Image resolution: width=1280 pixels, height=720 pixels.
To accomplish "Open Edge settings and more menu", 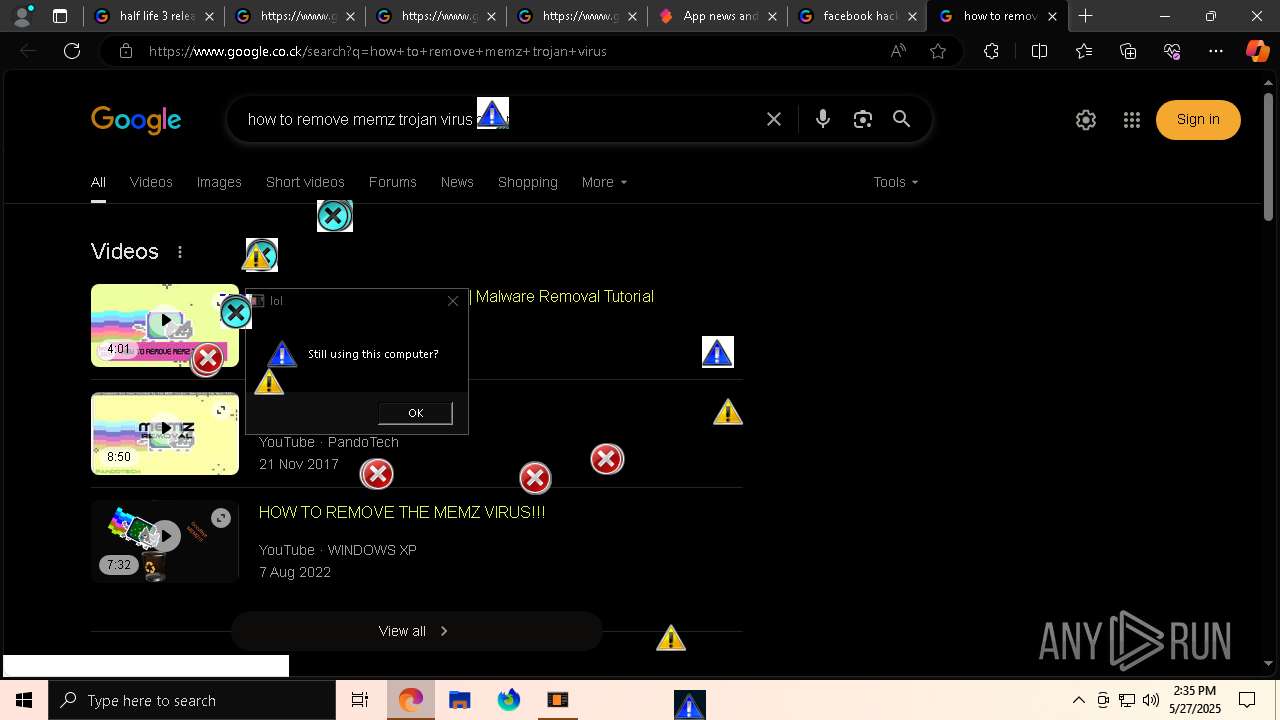I will click(x=1216, y=51).
